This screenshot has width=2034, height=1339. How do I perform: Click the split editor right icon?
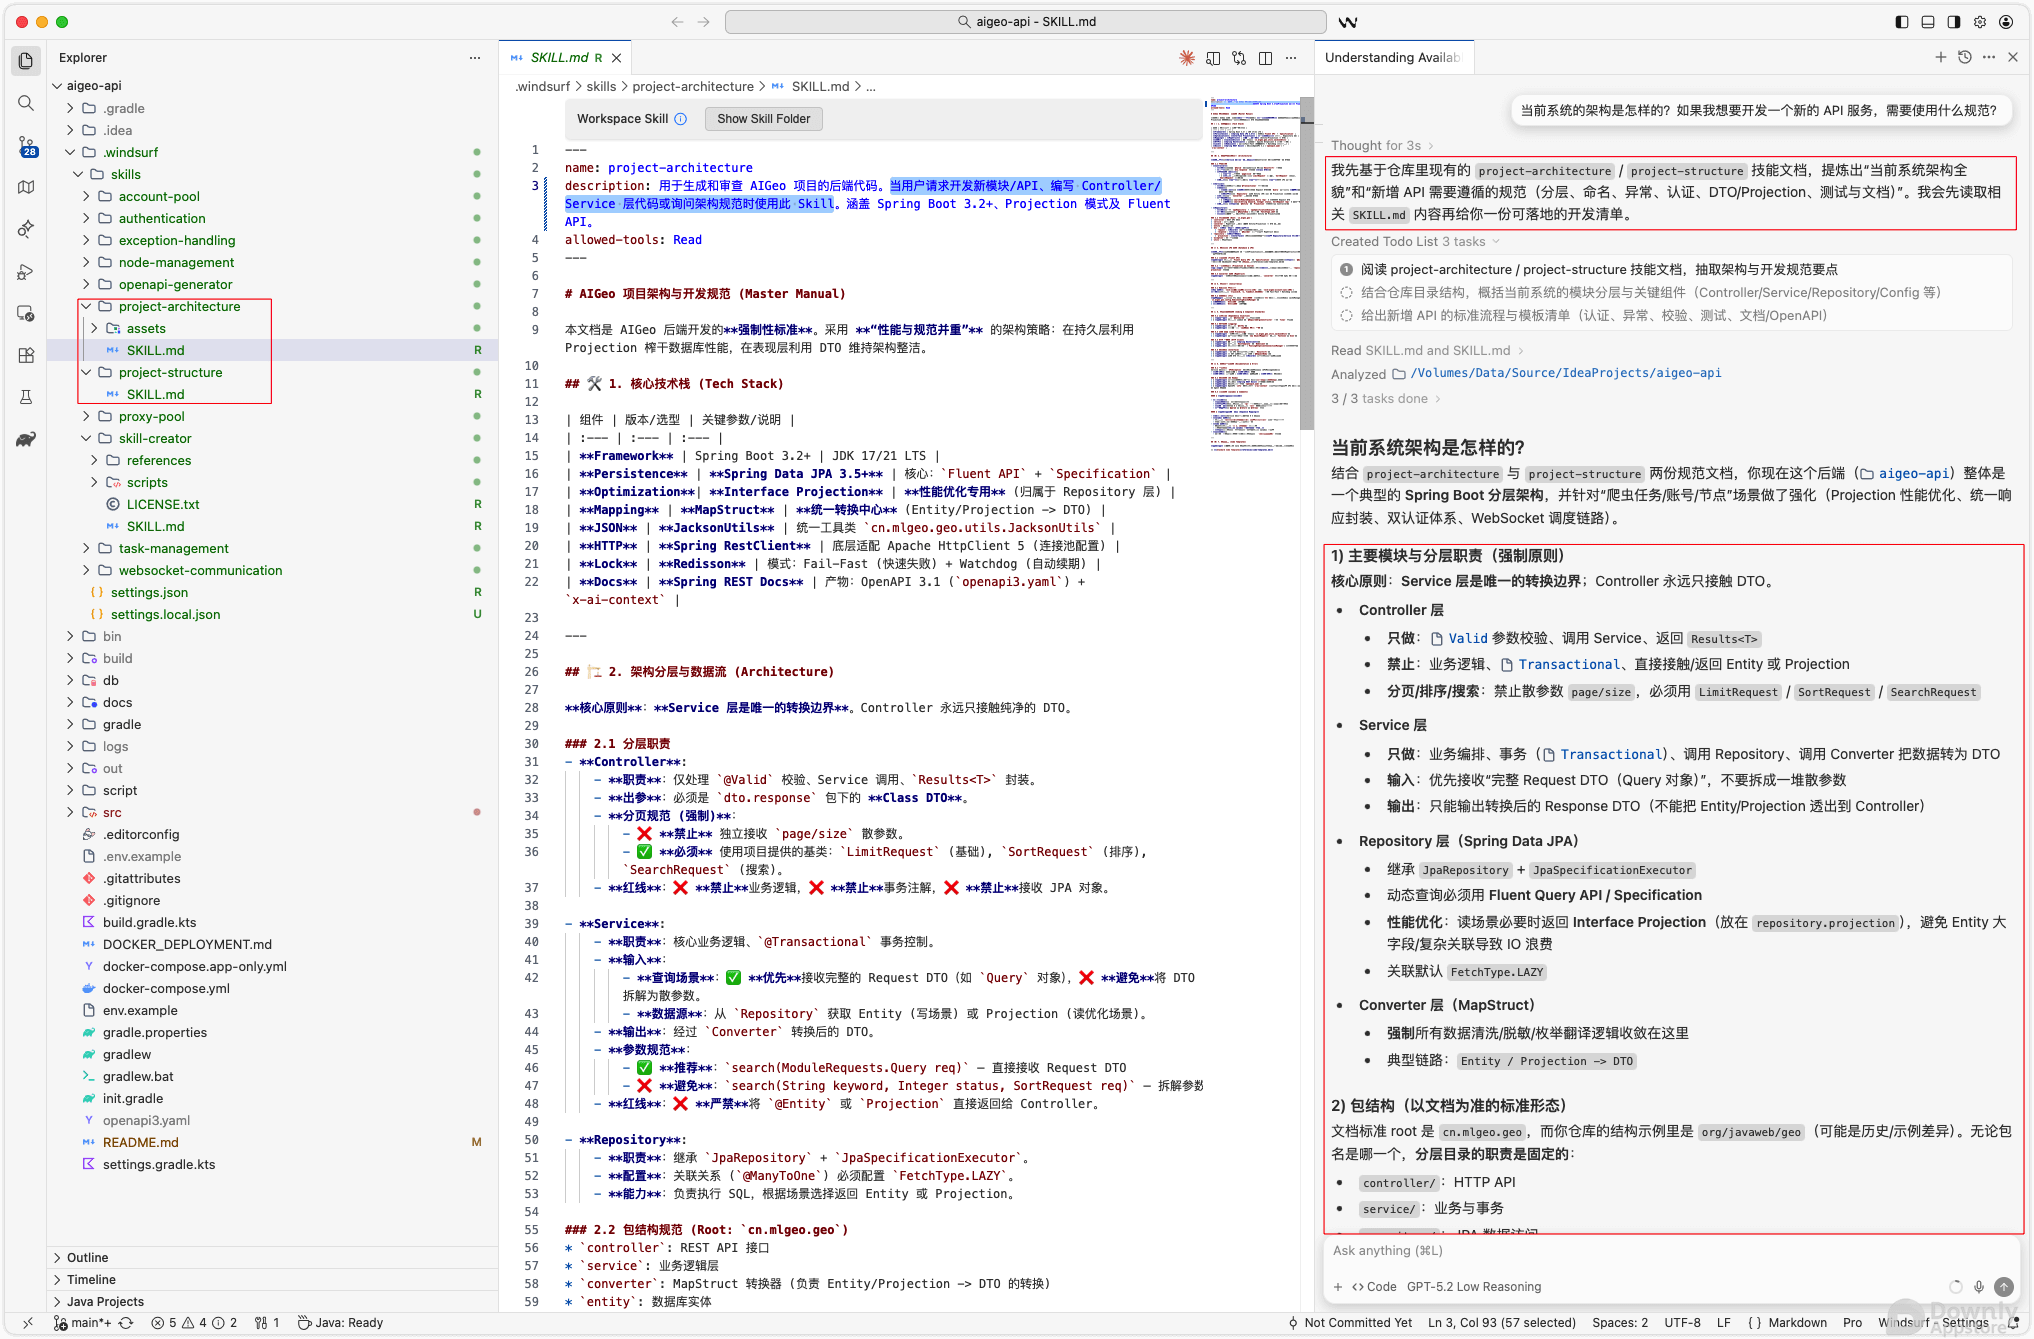point(1265,58)
